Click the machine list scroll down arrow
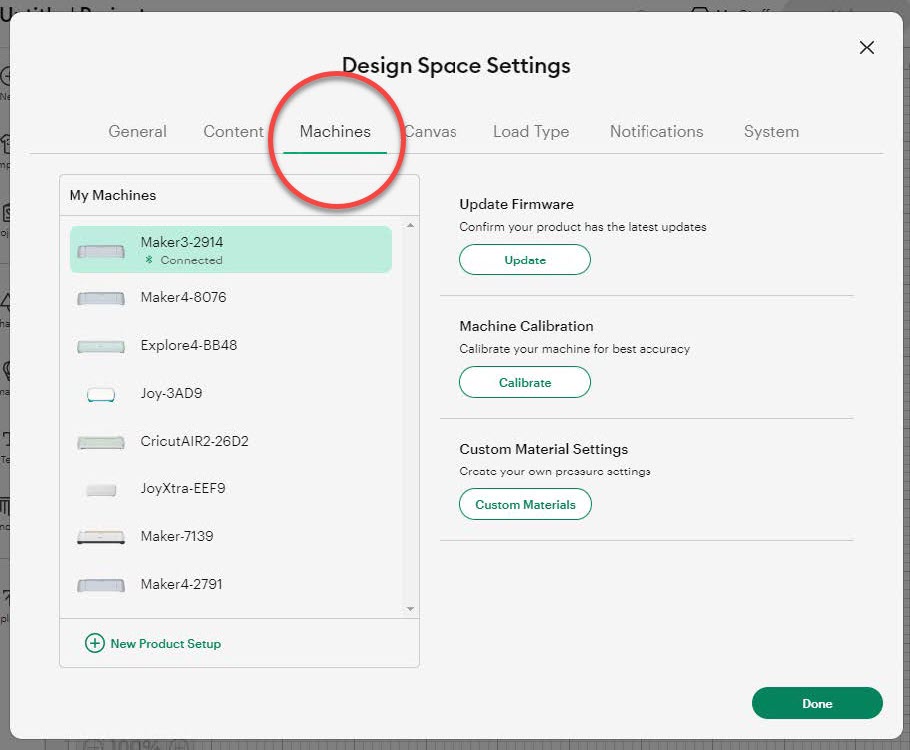 (x=410, y=609)
